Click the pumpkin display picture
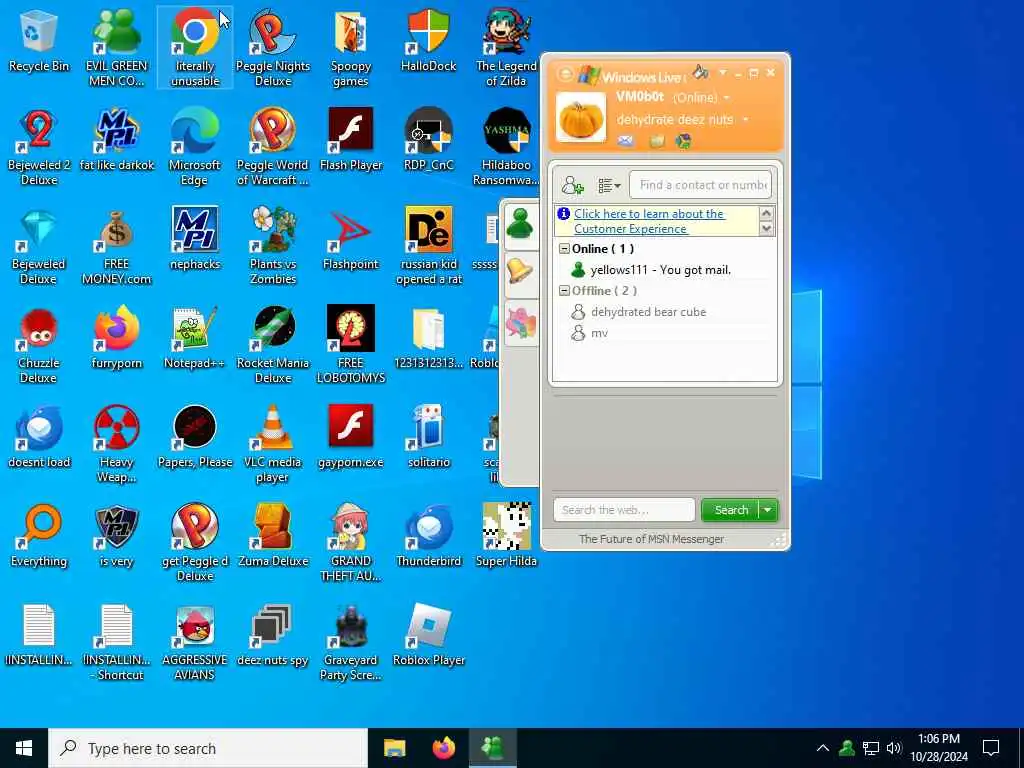The image size is (1024, 768). (x=581, y=118)
